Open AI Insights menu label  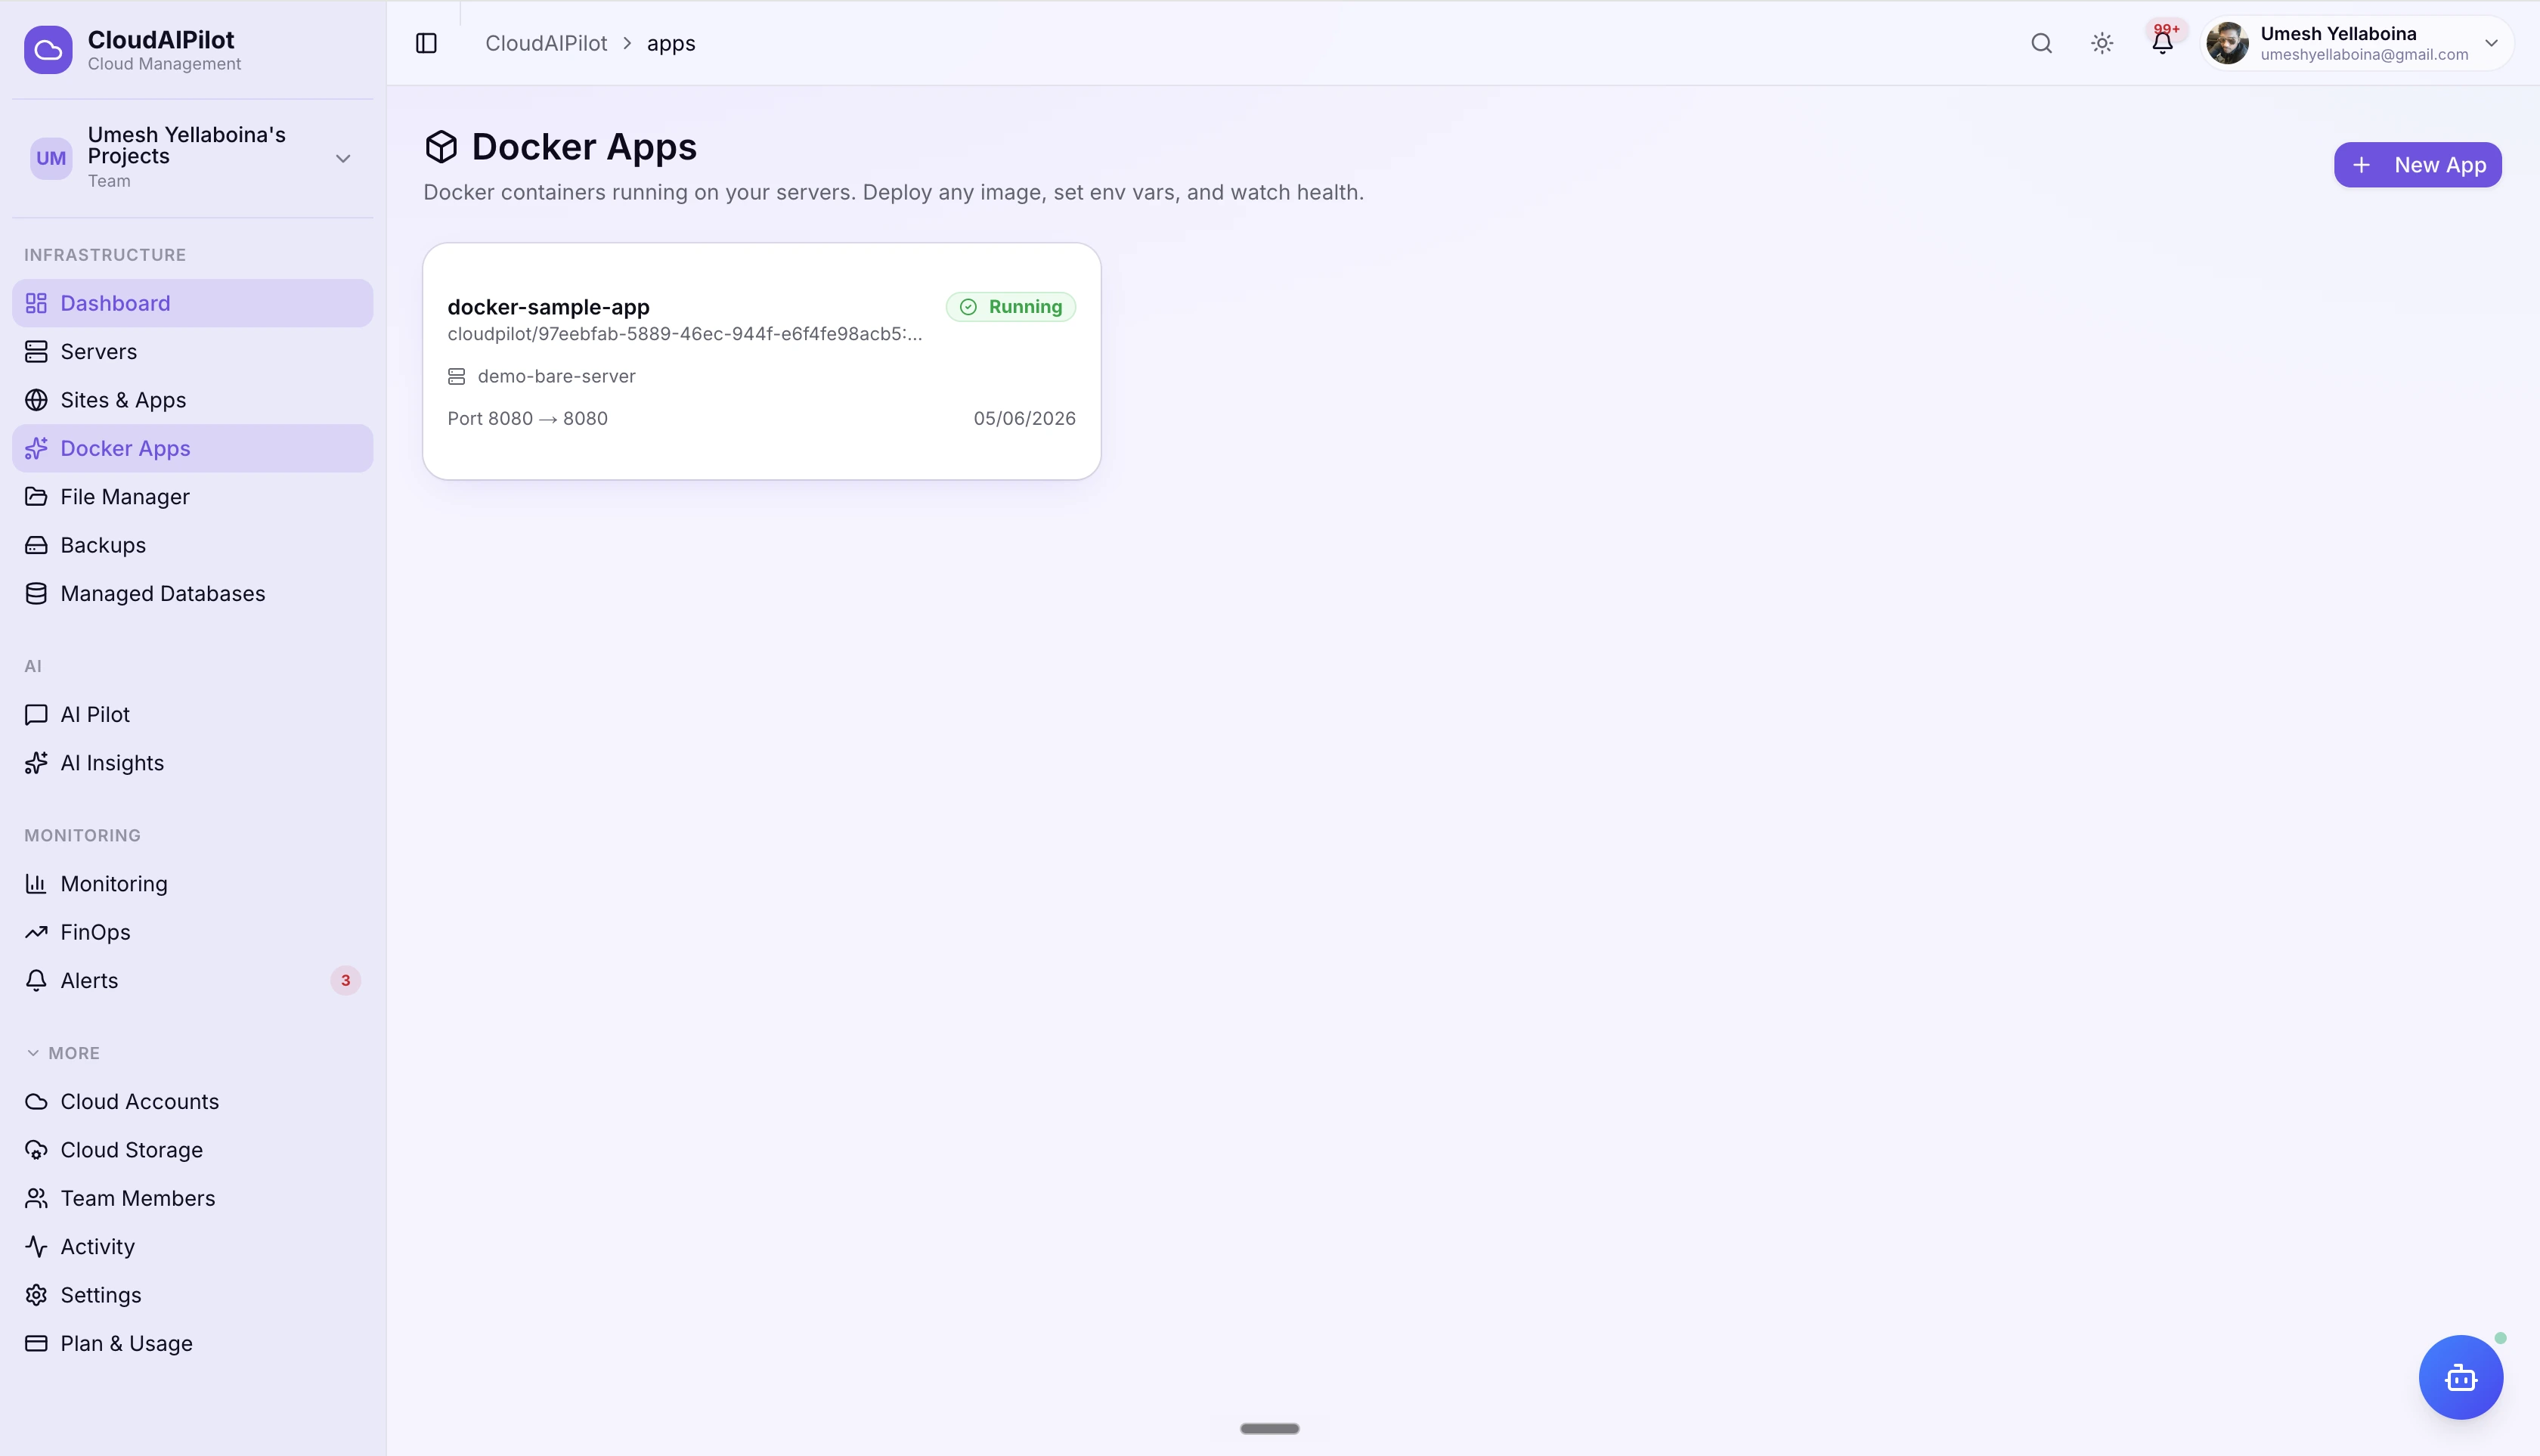[x=112, y=763]
